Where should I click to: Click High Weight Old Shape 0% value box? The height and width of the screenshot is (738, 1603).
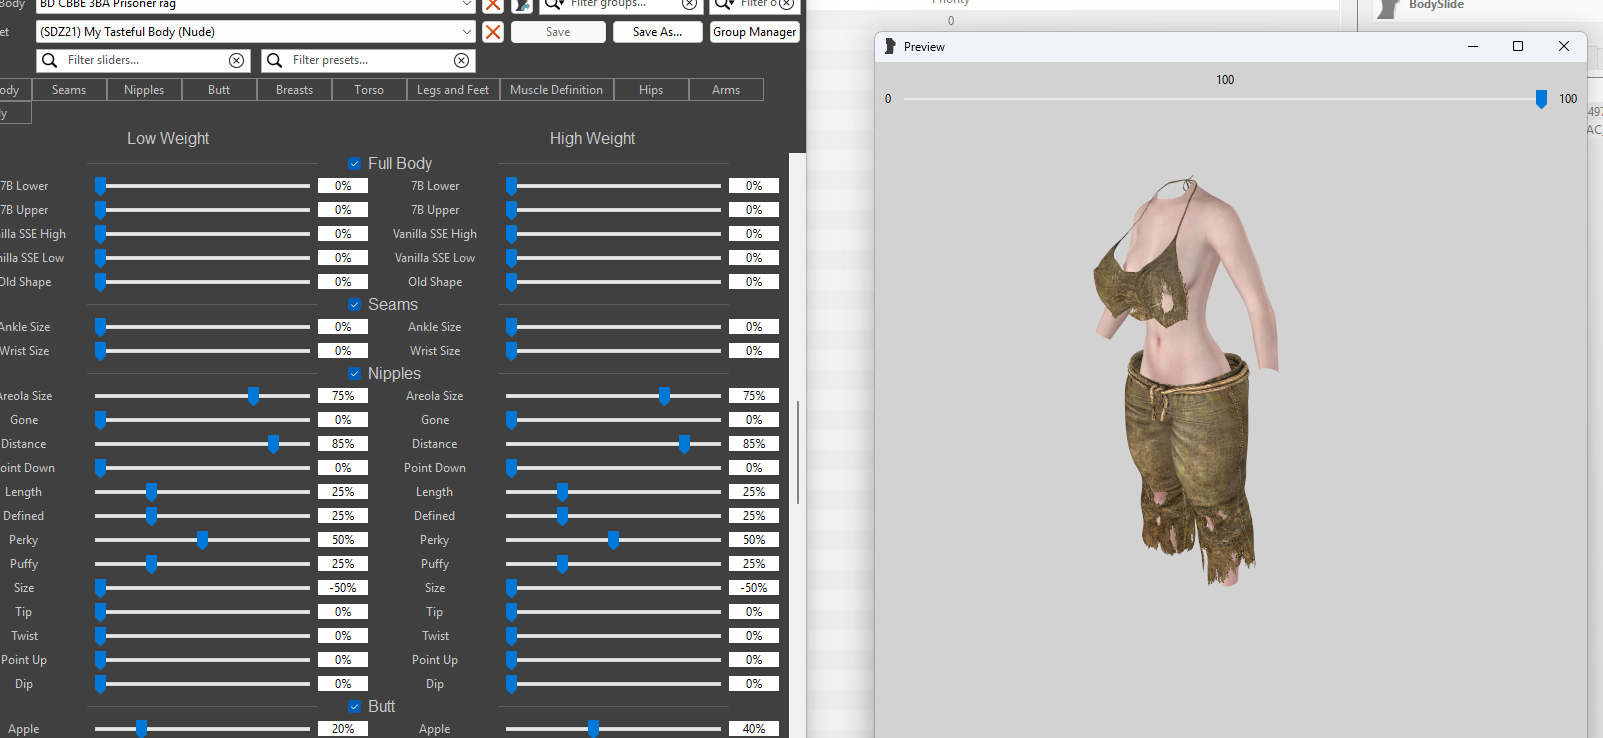(754, 282)
